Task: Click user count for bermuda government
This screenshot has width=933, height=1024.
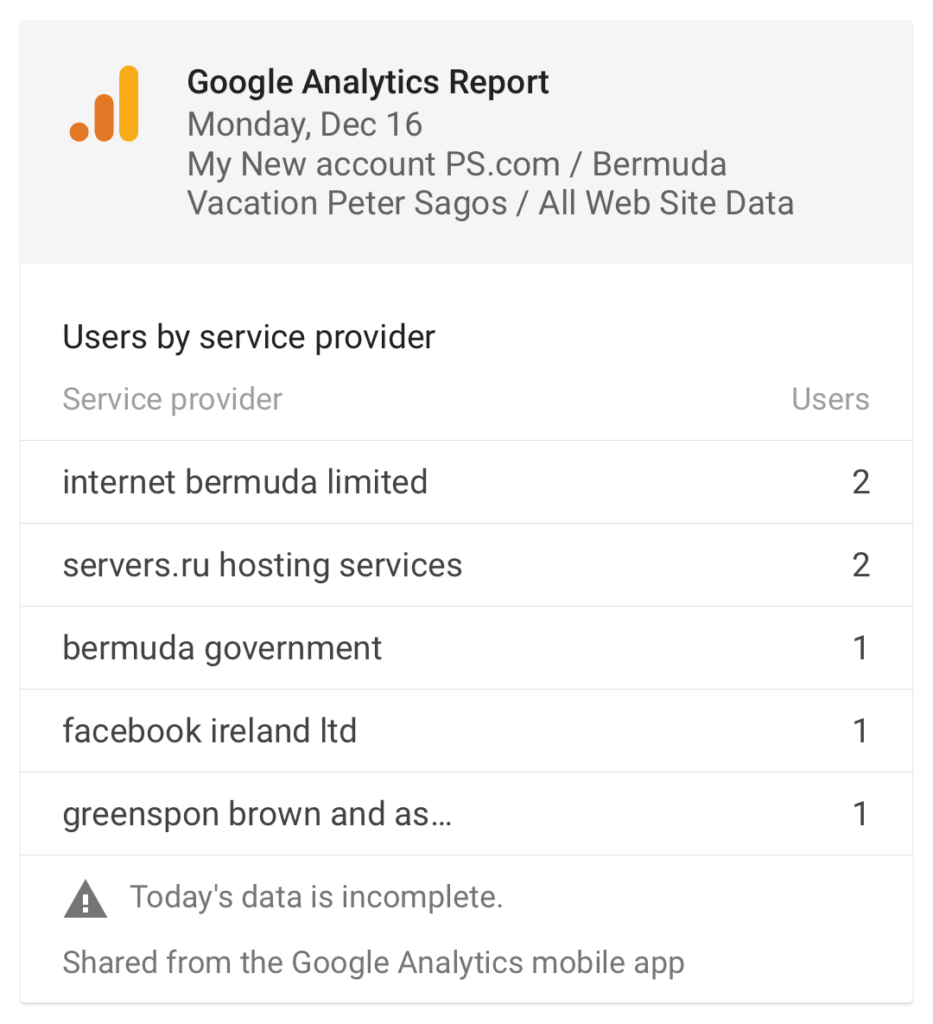Action: point(861,648)
